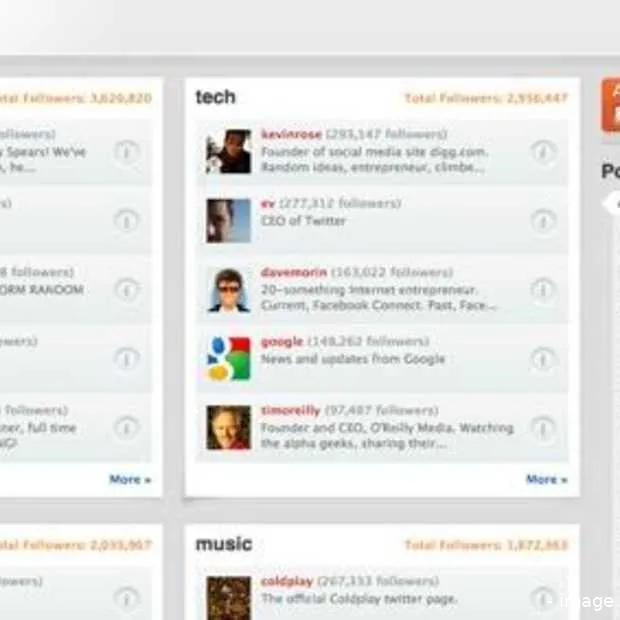This screenshot has height=620, width=620.
Task: Click the orange button at right edge
Action: (610, 105)
